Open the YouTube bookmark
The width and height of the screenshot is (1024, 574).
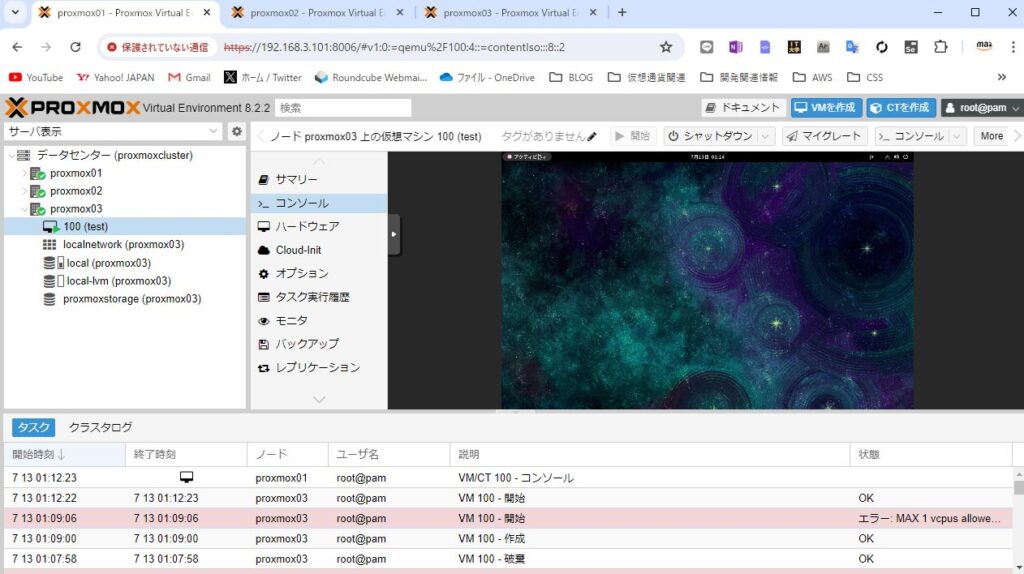pos(36,77)
